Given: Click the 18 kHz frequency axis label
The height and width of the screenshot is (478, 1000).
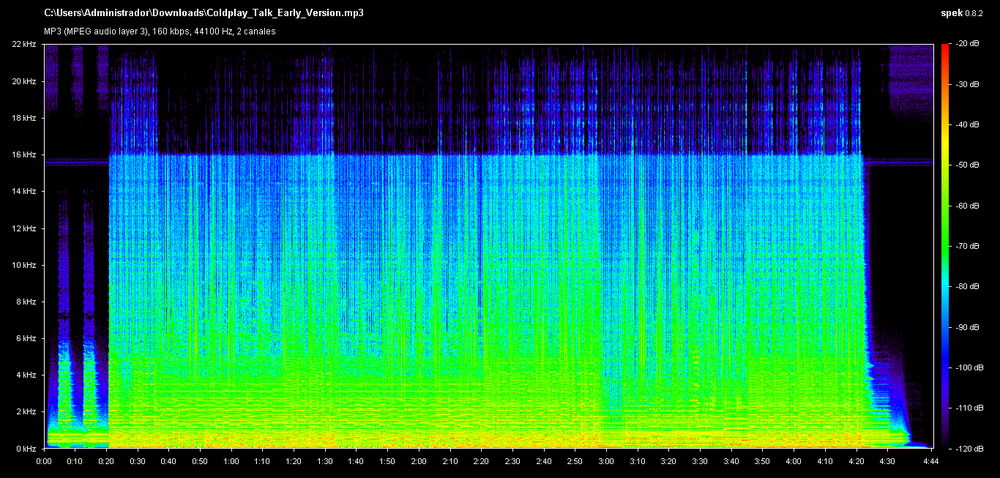Looking at the screenshot, I should 24,118.
